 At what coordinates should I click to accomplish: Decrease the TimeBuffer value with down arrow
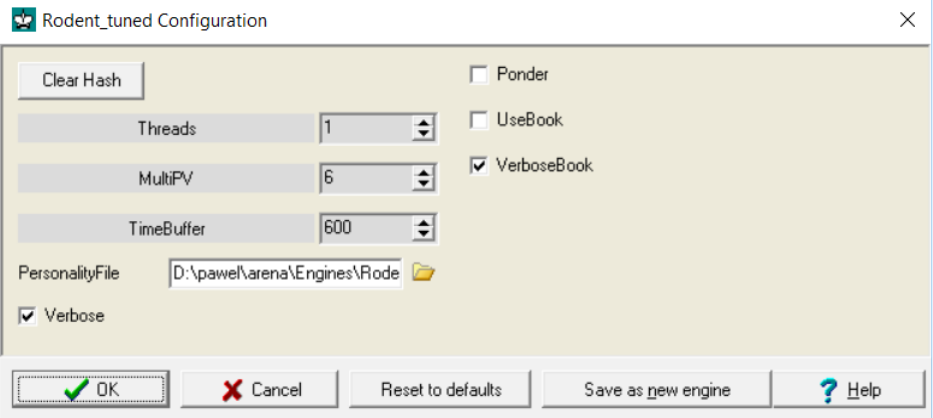point(422,234)
